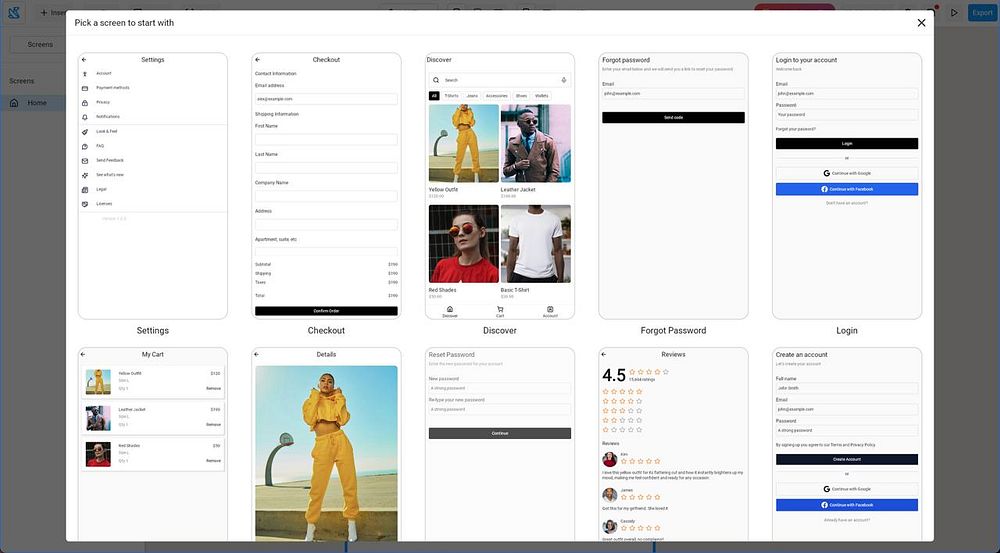1000x553 pixels.
Task: Select the 'T-Shirts' chip in Discover preview
Action: pos(452,96)
